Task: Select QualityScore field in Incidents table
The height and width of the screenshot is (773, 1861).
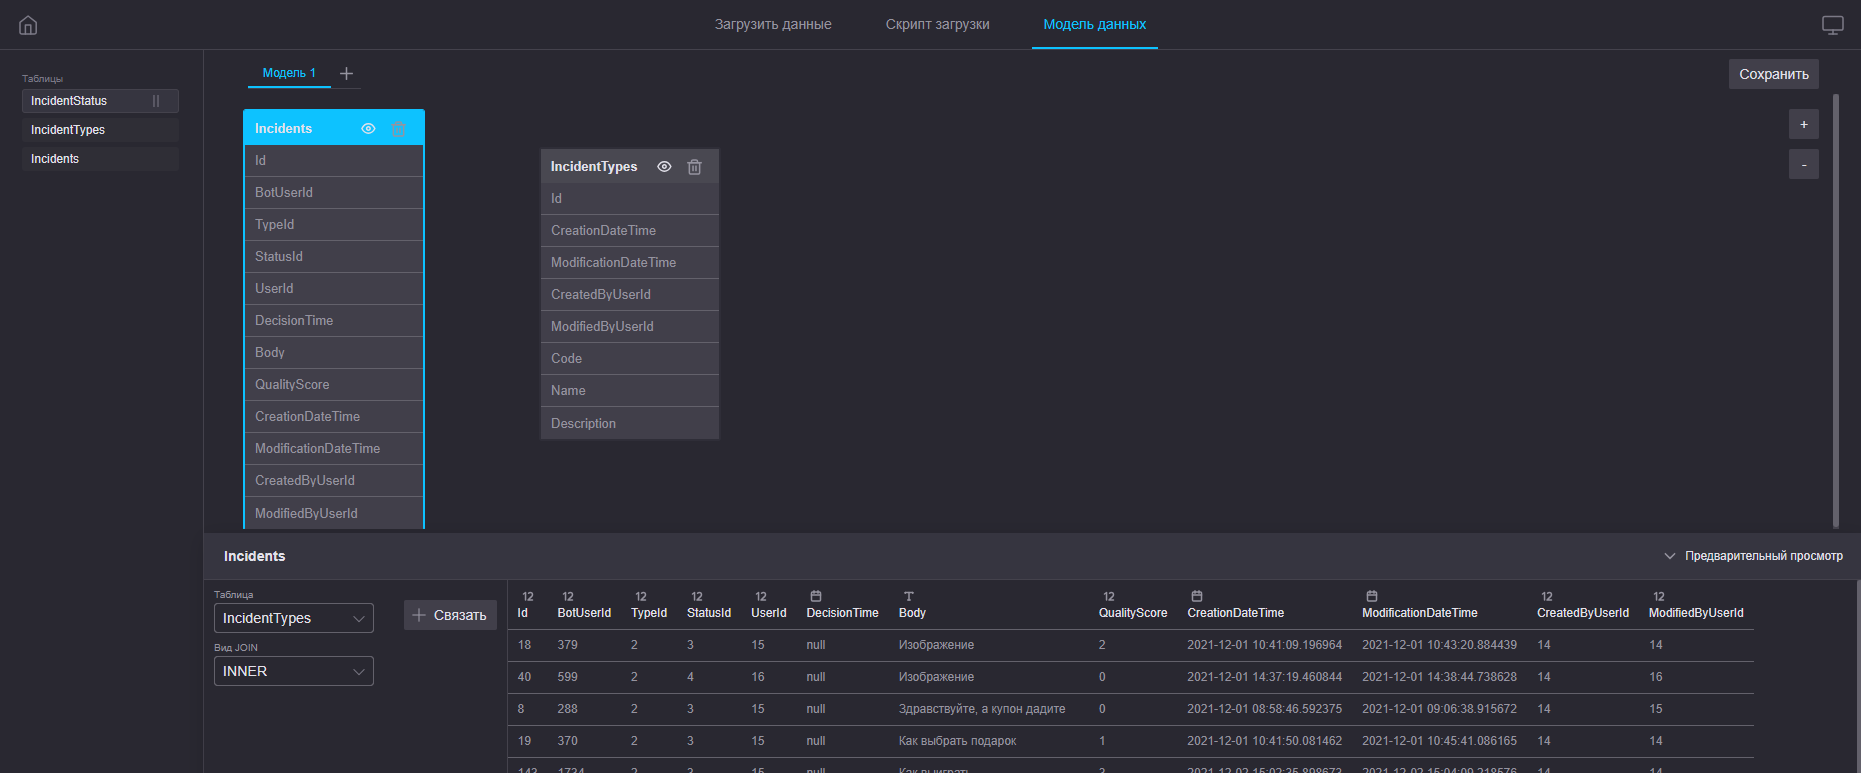Action: coord(334,385)
